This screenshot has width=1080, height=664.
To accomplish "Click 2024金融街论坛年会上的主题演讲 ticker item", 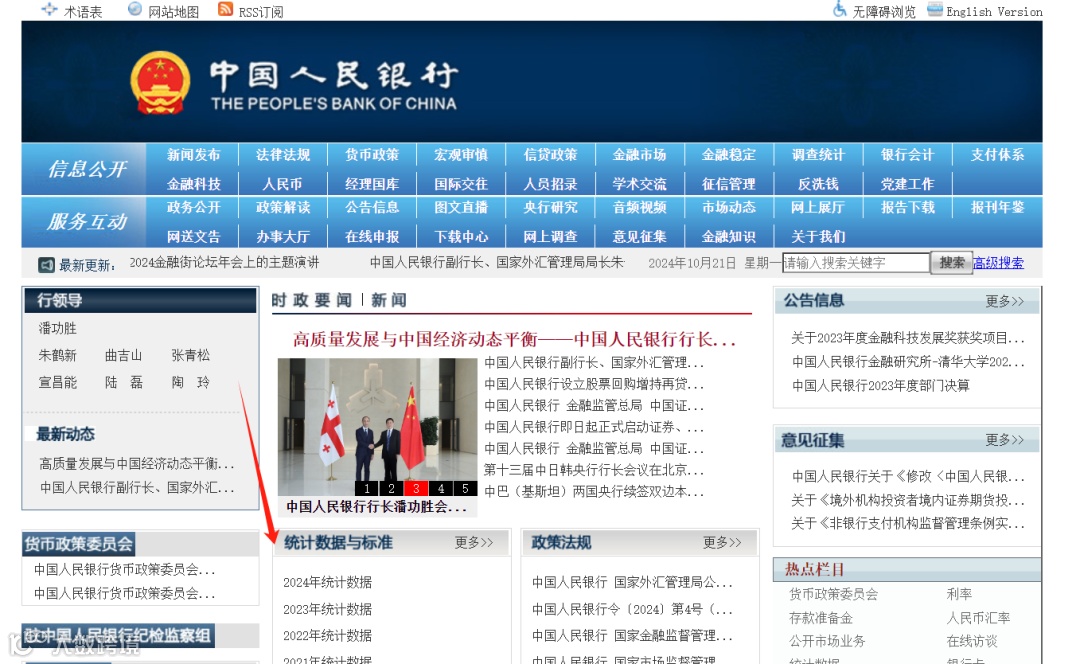I will 225,262.
